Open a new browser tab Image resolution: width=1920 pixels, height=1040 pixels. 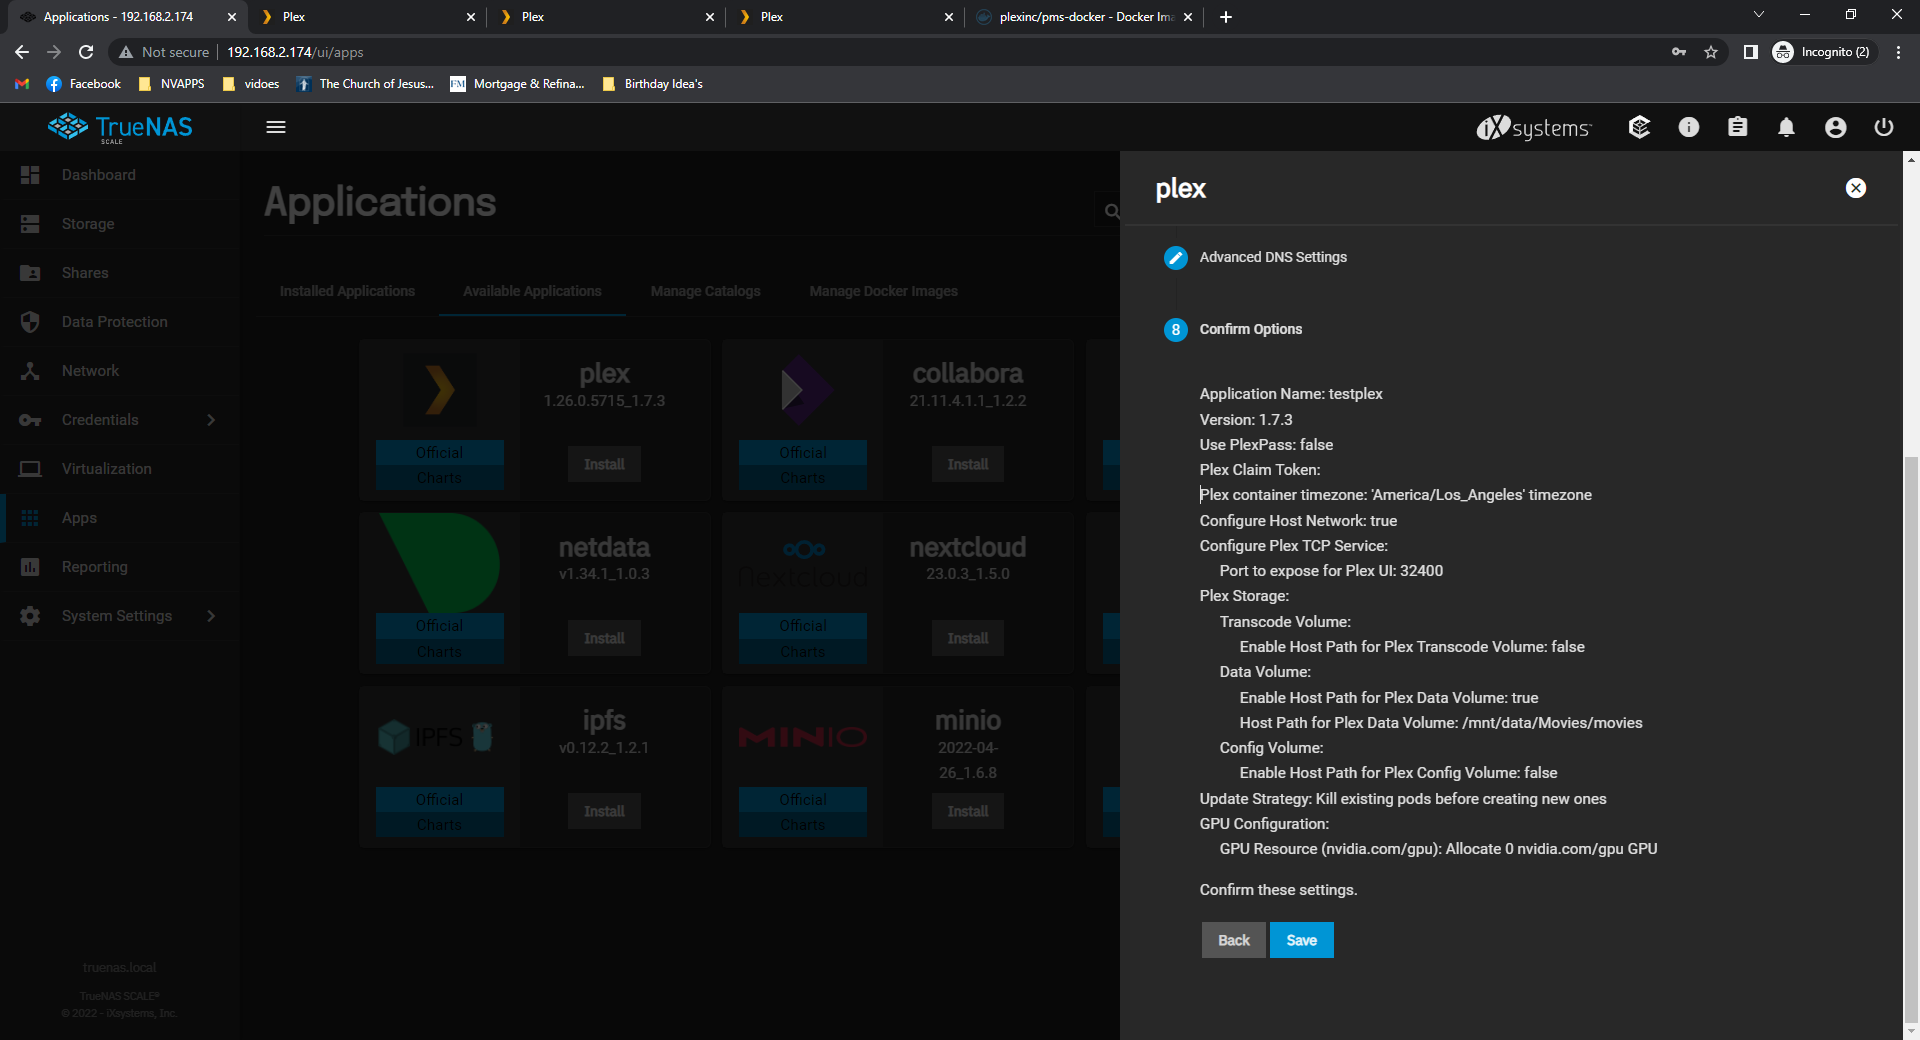tap(1226, 17)
